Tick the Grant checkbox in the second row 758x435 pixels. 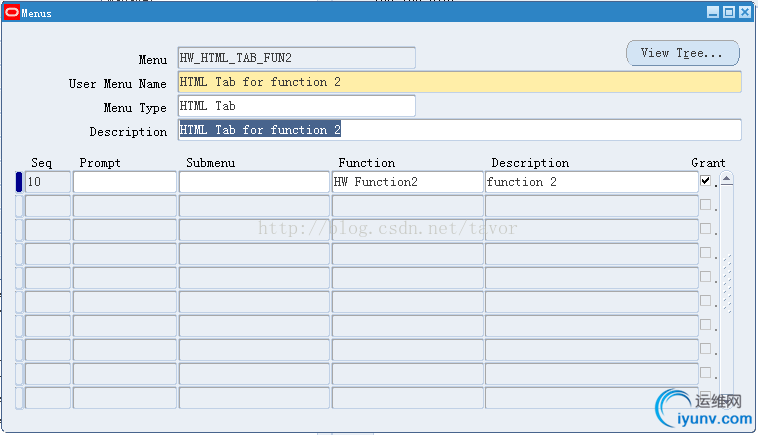(x=706, y=205)
